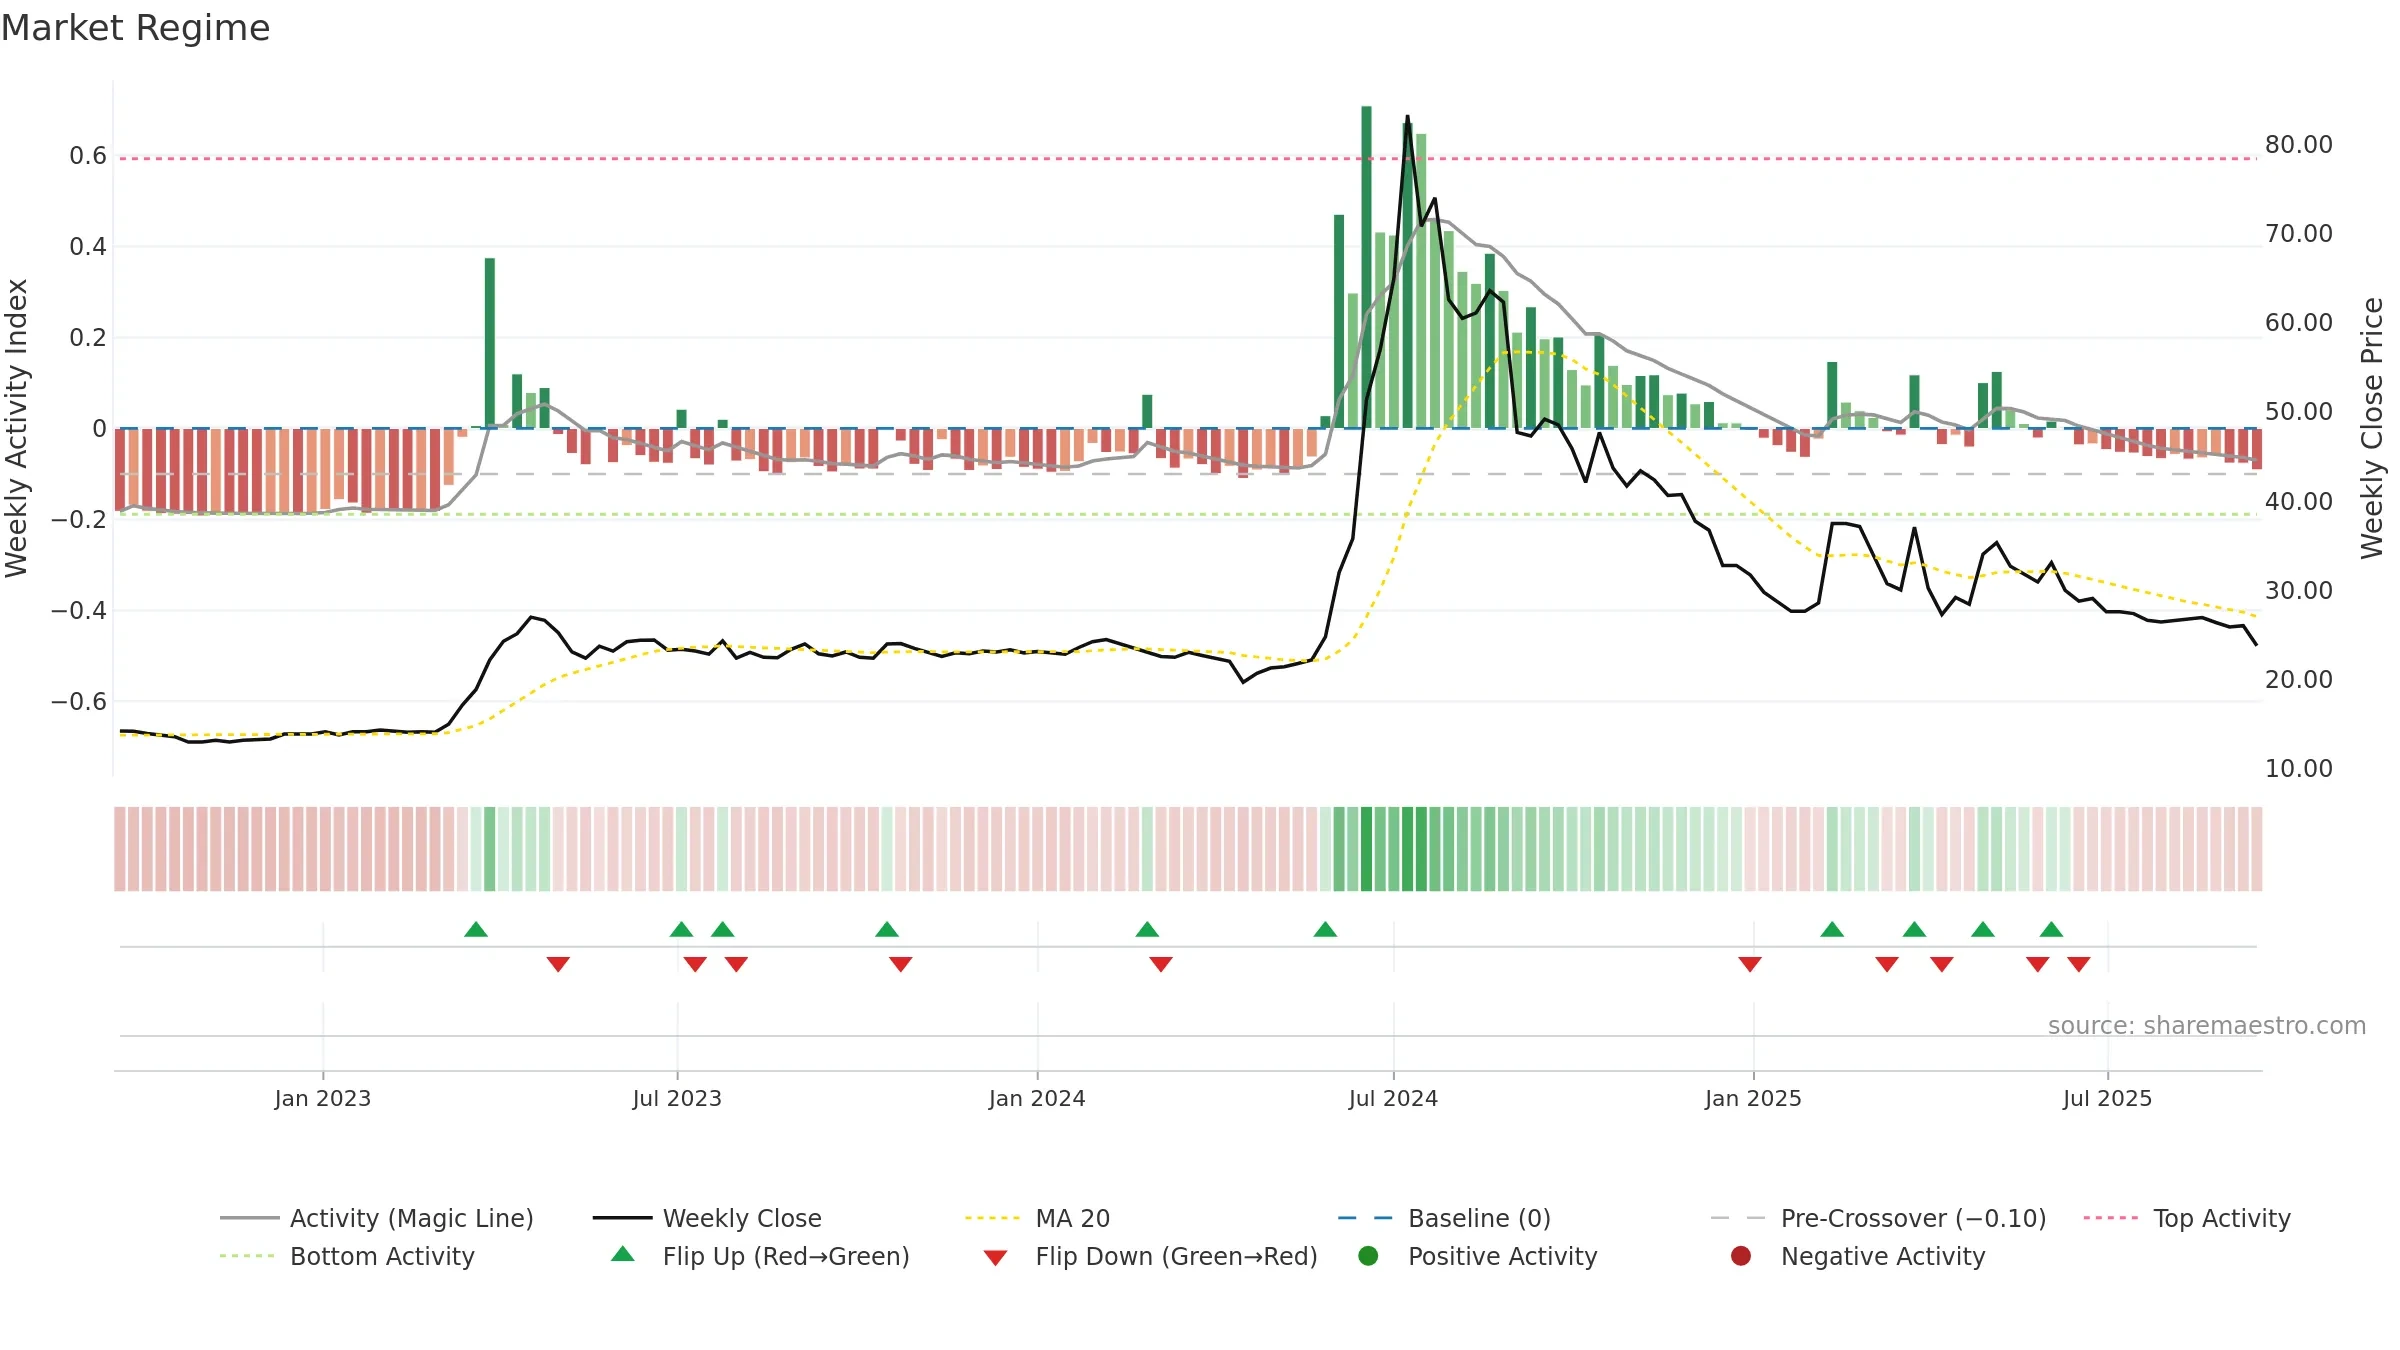Click the red flip-down triangle after Jan 2024

(1161, 964)
